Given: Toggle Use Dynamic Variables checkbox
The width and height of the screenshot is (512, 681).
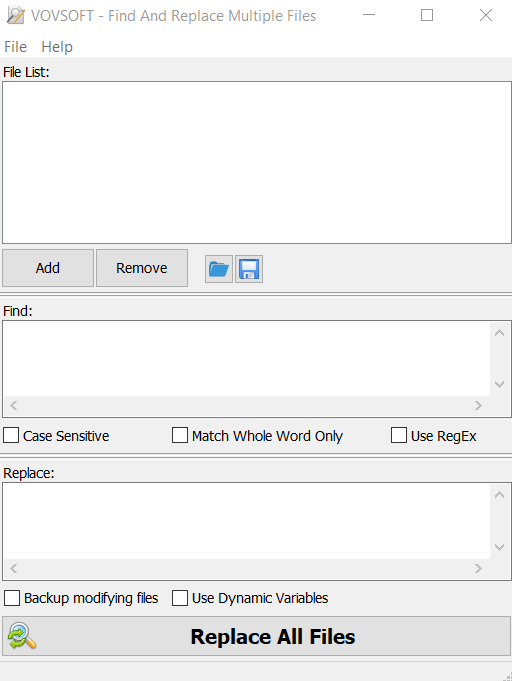Looking at the screenshot, I should (x=180, y=598).
